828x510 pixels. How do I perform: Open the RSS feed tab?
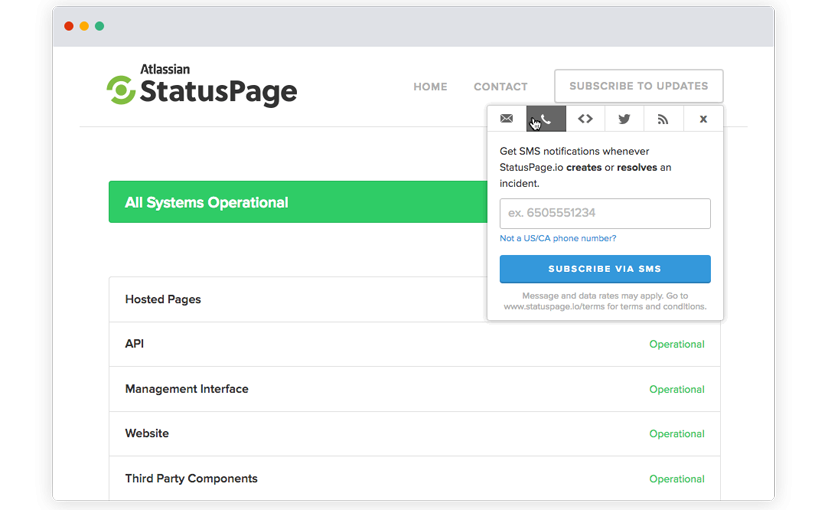click(663, 119)
